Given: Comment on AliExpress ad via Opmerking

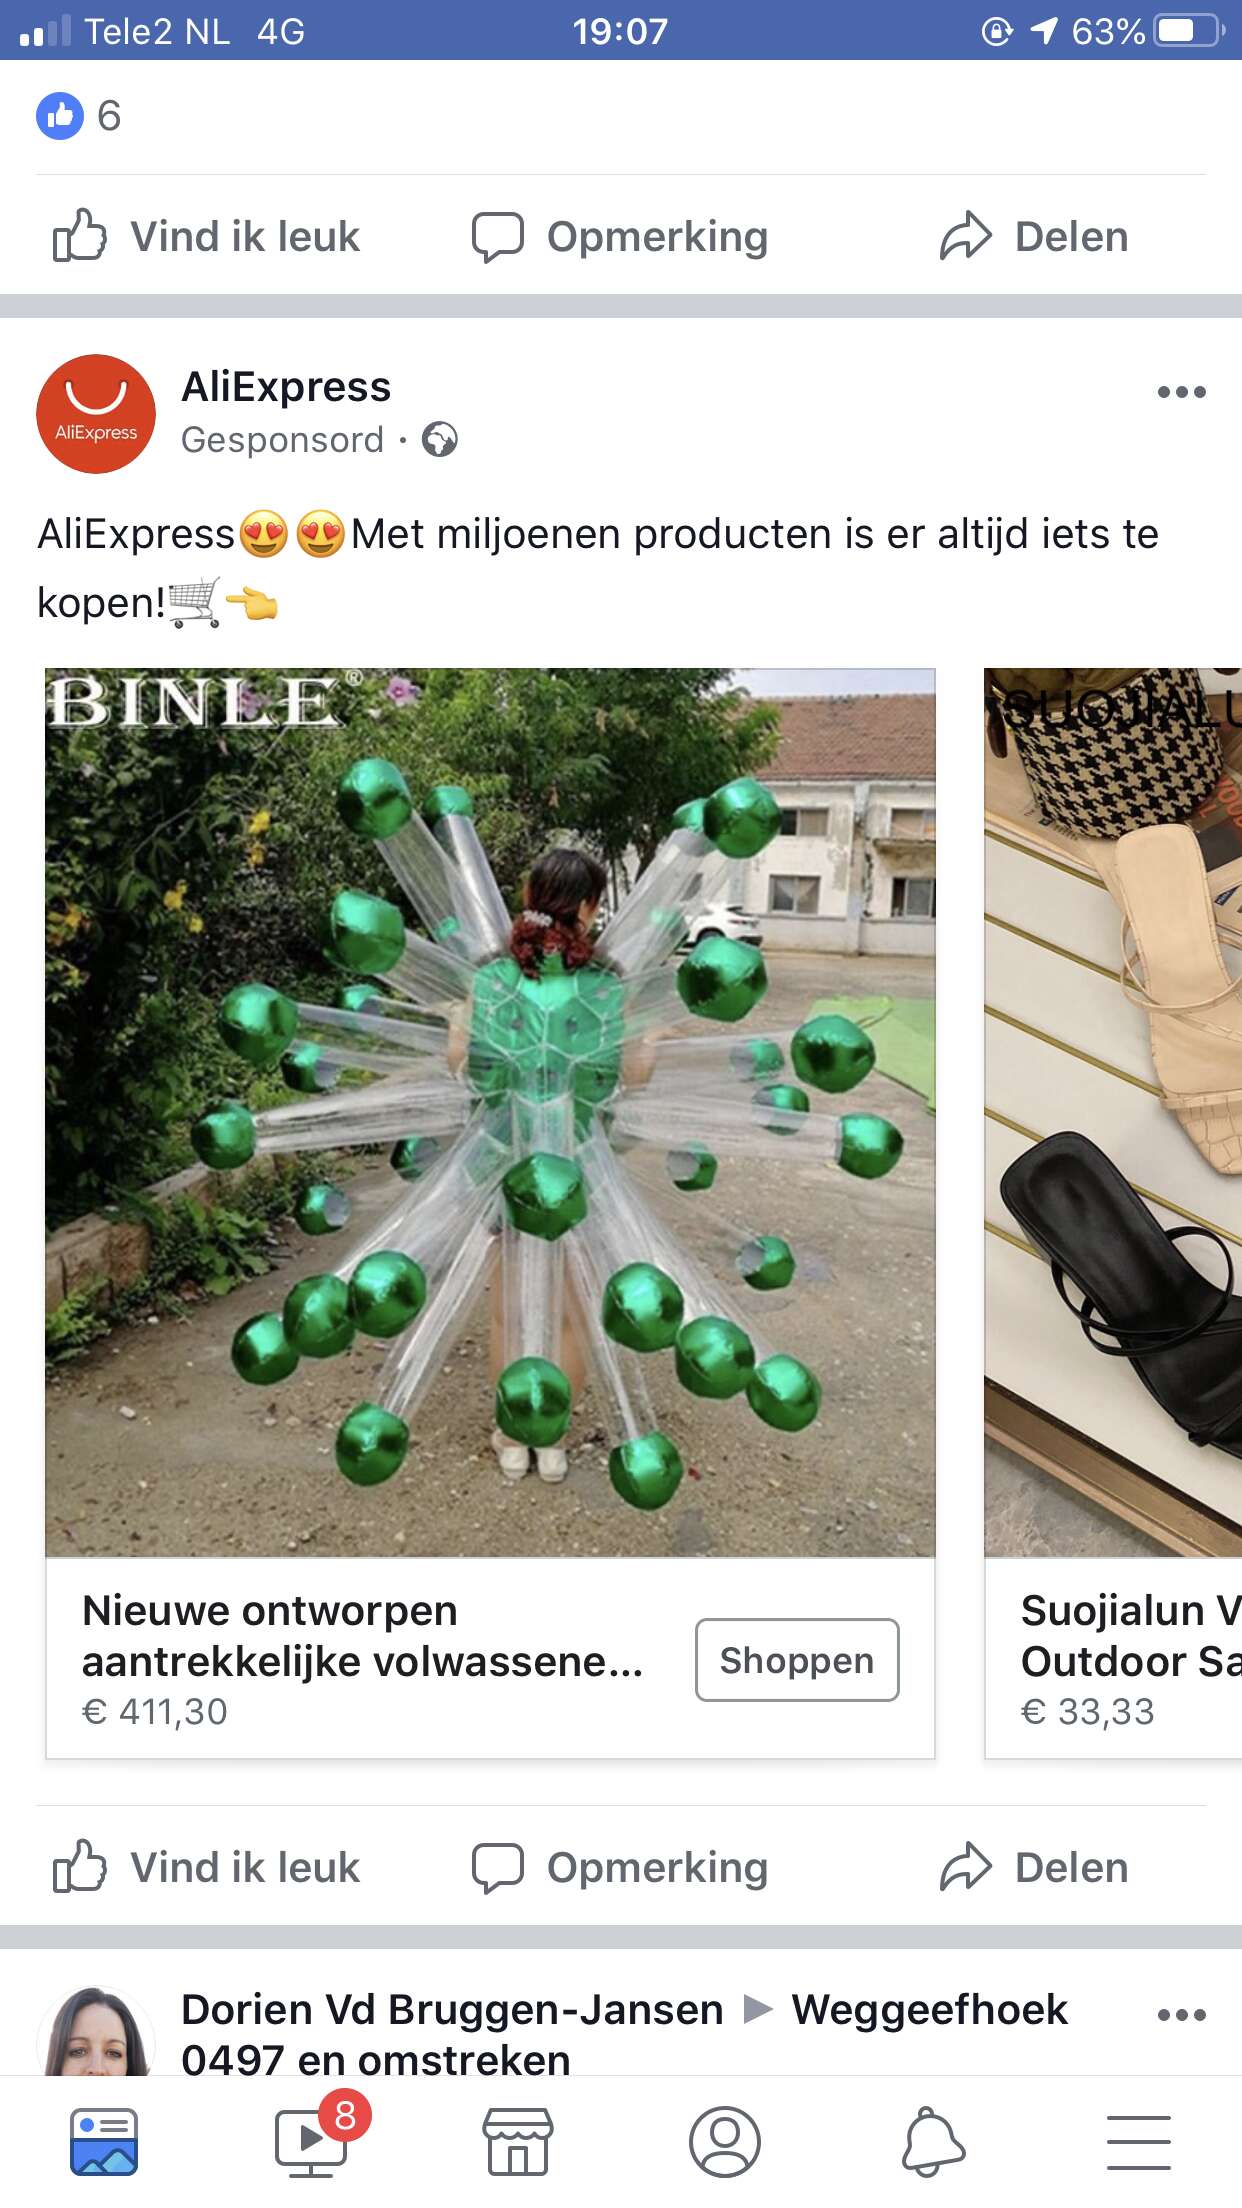Looking at the screenshot, I should 620,1867.
